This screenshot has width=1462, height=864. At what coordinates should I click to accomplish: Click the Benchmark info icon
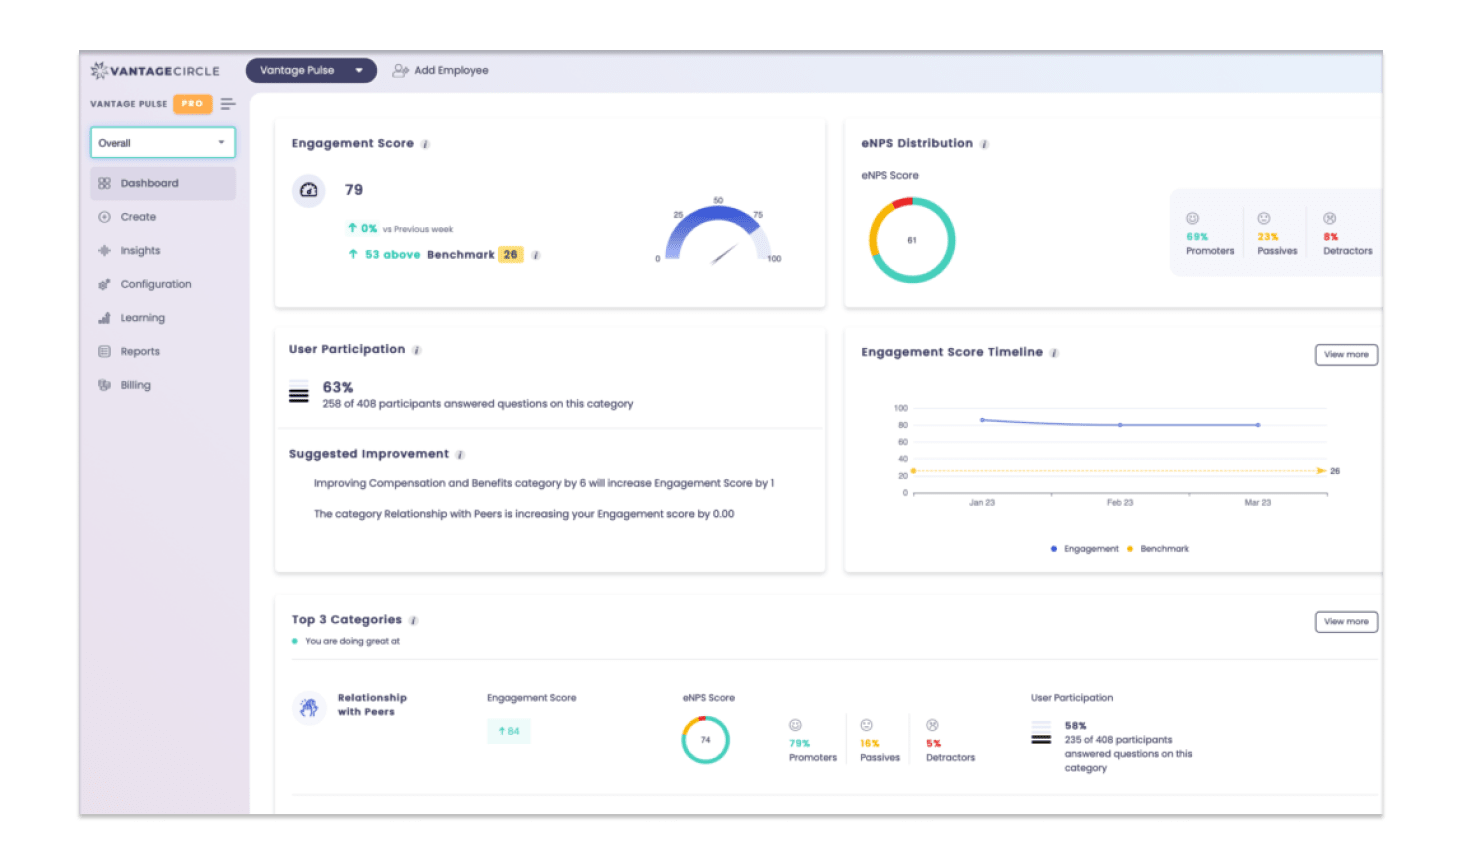click(x=536, y=255)
